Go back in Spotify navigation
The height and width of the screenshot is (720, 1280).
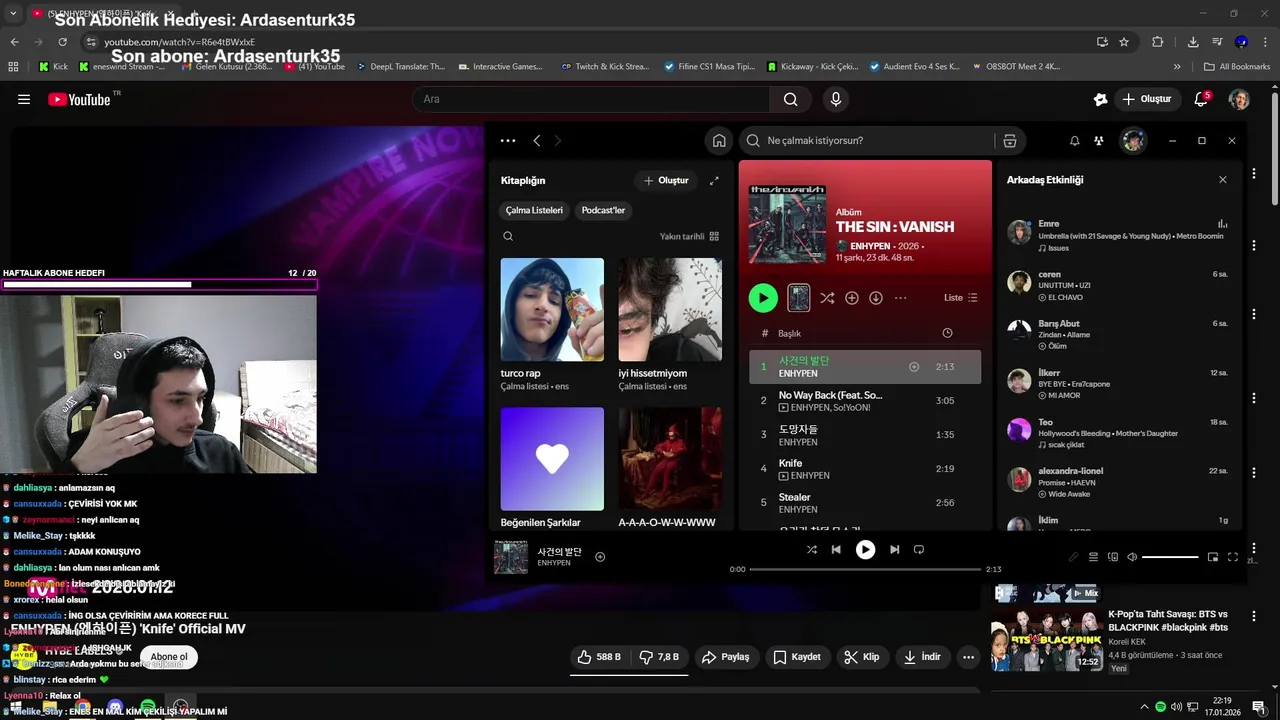(x=537, y=141)
